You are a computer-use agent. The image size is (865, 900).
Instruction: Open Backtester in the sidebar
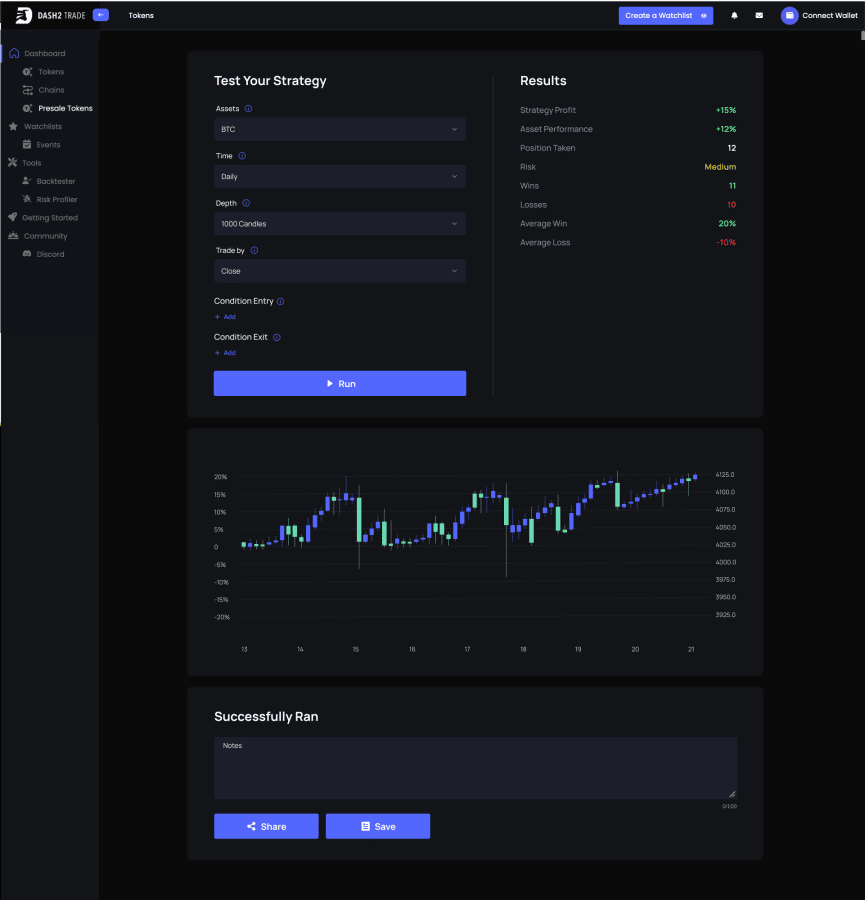pyautogui.click(x=56, y=181)
